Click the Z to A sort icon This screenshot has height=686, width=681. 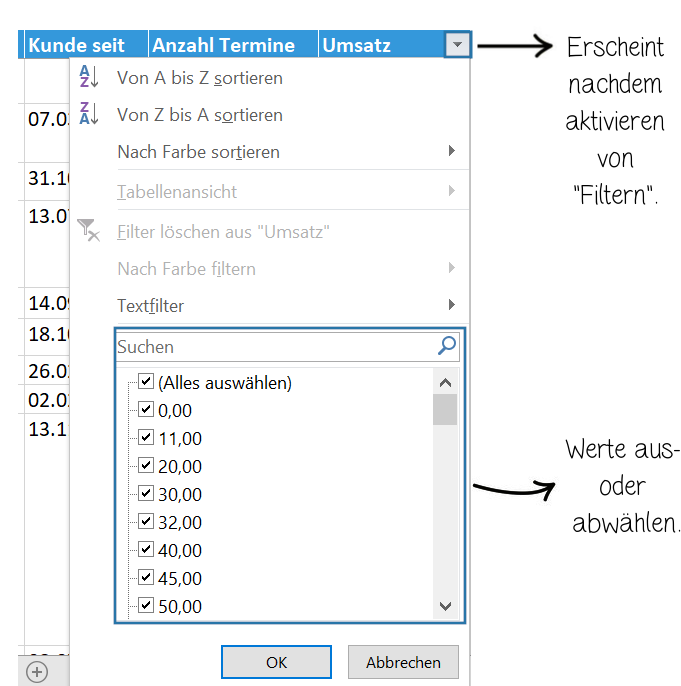(x=89, y=115)
